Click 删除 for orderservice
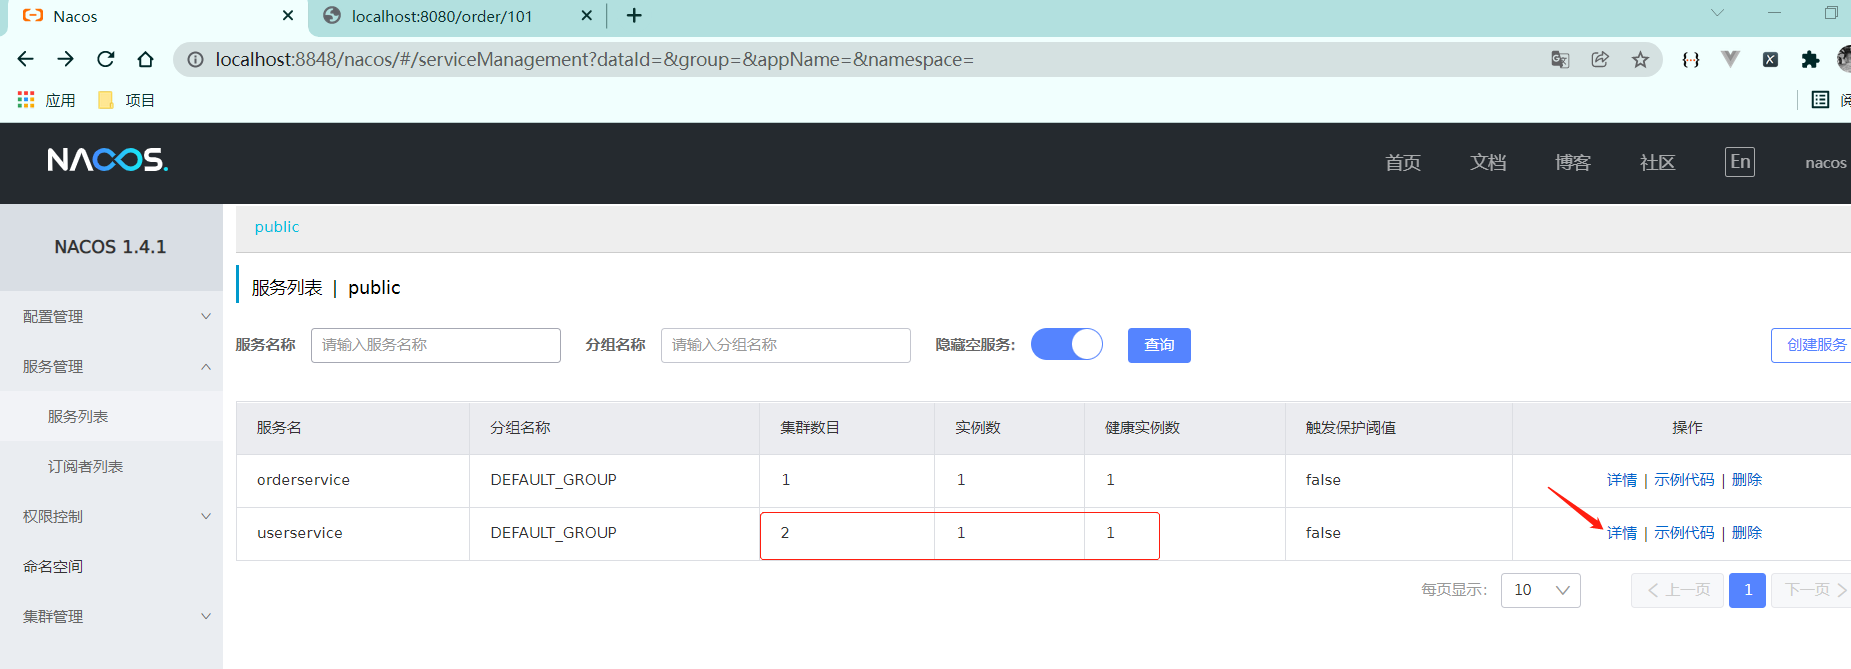1851x669 pixels. pyautogui.click(x=1747, y=480)
